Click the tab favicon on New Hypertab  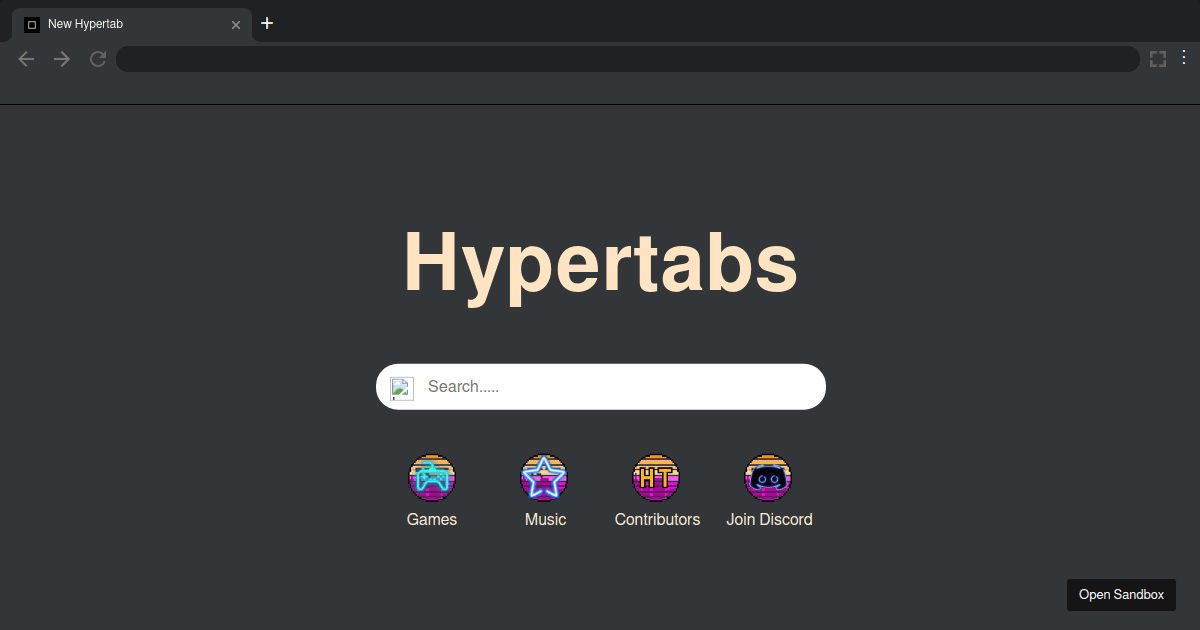click(31, 24)
